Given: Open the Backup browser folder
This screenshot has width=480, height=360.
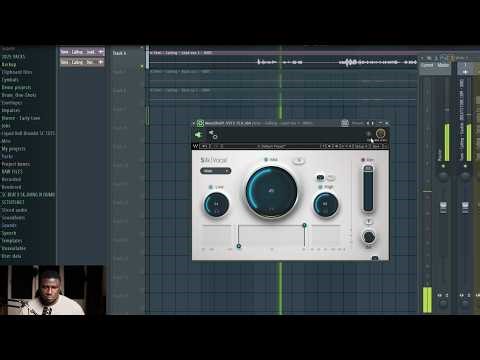Looking at the screenshot, I should pos(9,64).
